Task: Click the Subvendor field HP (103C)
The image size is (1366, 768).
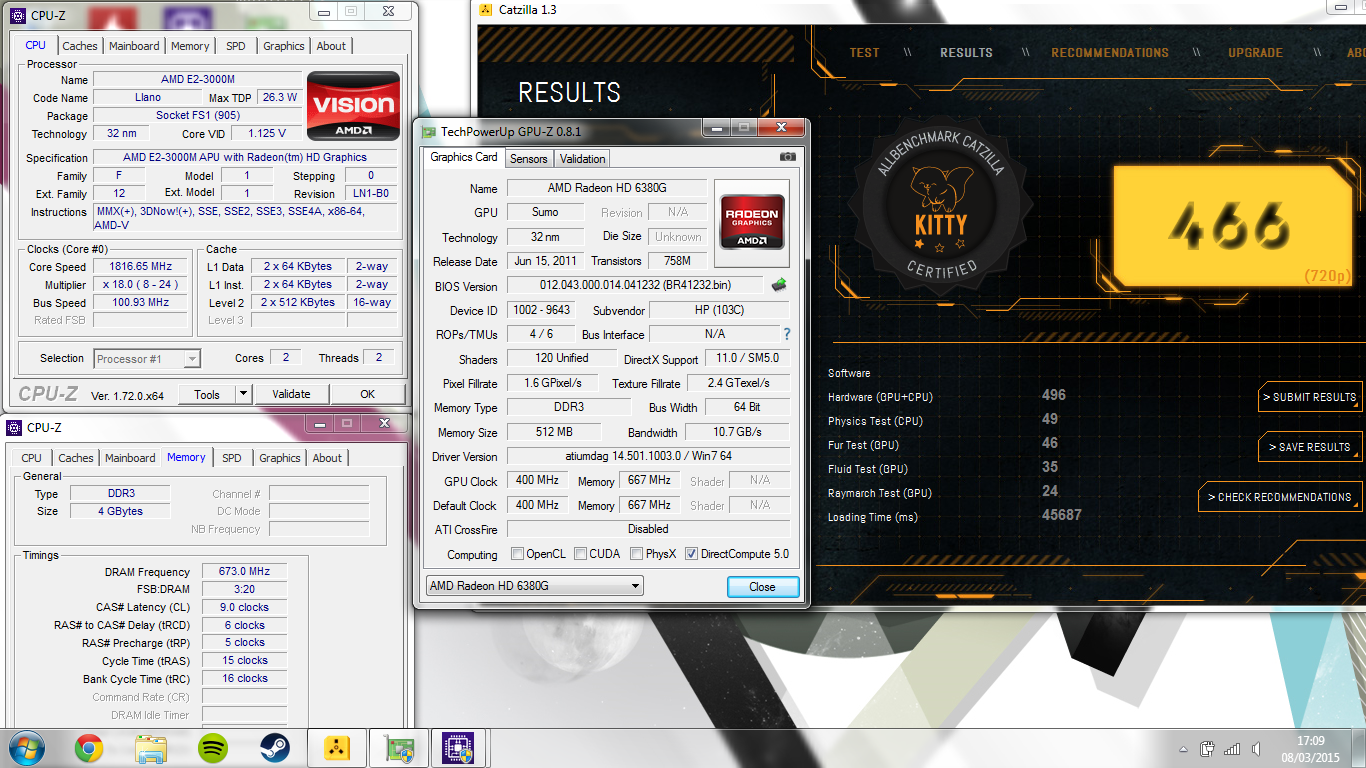Action: [719, 310]
